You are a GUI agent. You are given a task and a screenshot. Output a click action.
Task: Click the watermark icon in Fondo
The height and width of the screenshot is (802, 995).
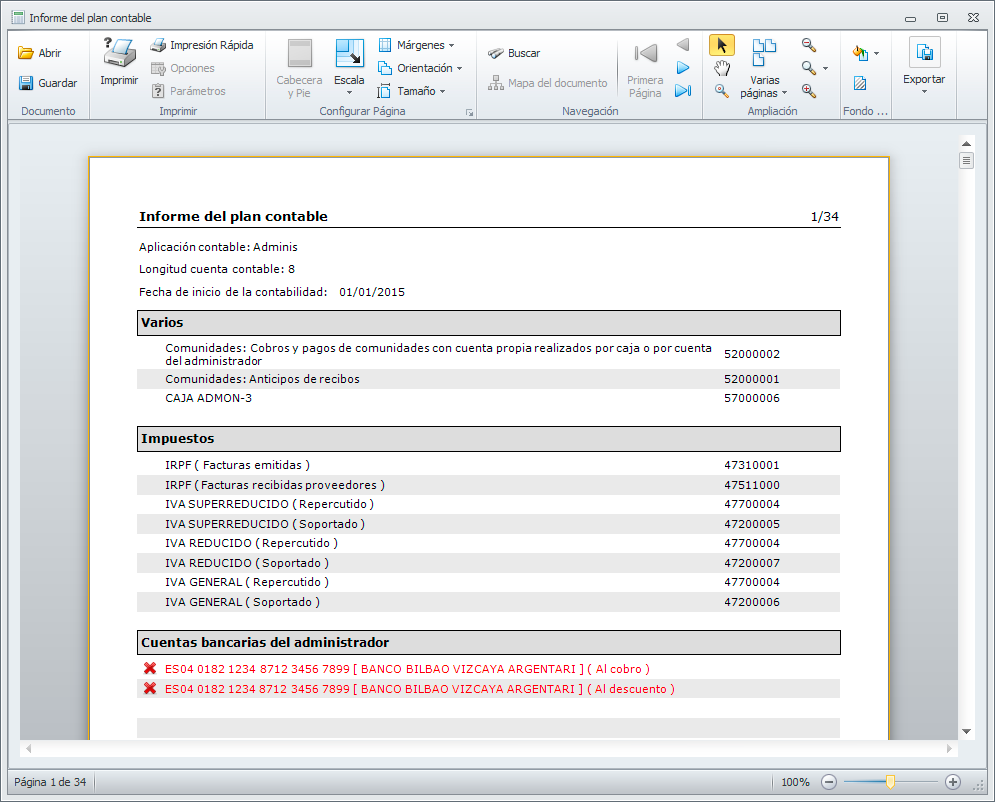coord(860,84)
